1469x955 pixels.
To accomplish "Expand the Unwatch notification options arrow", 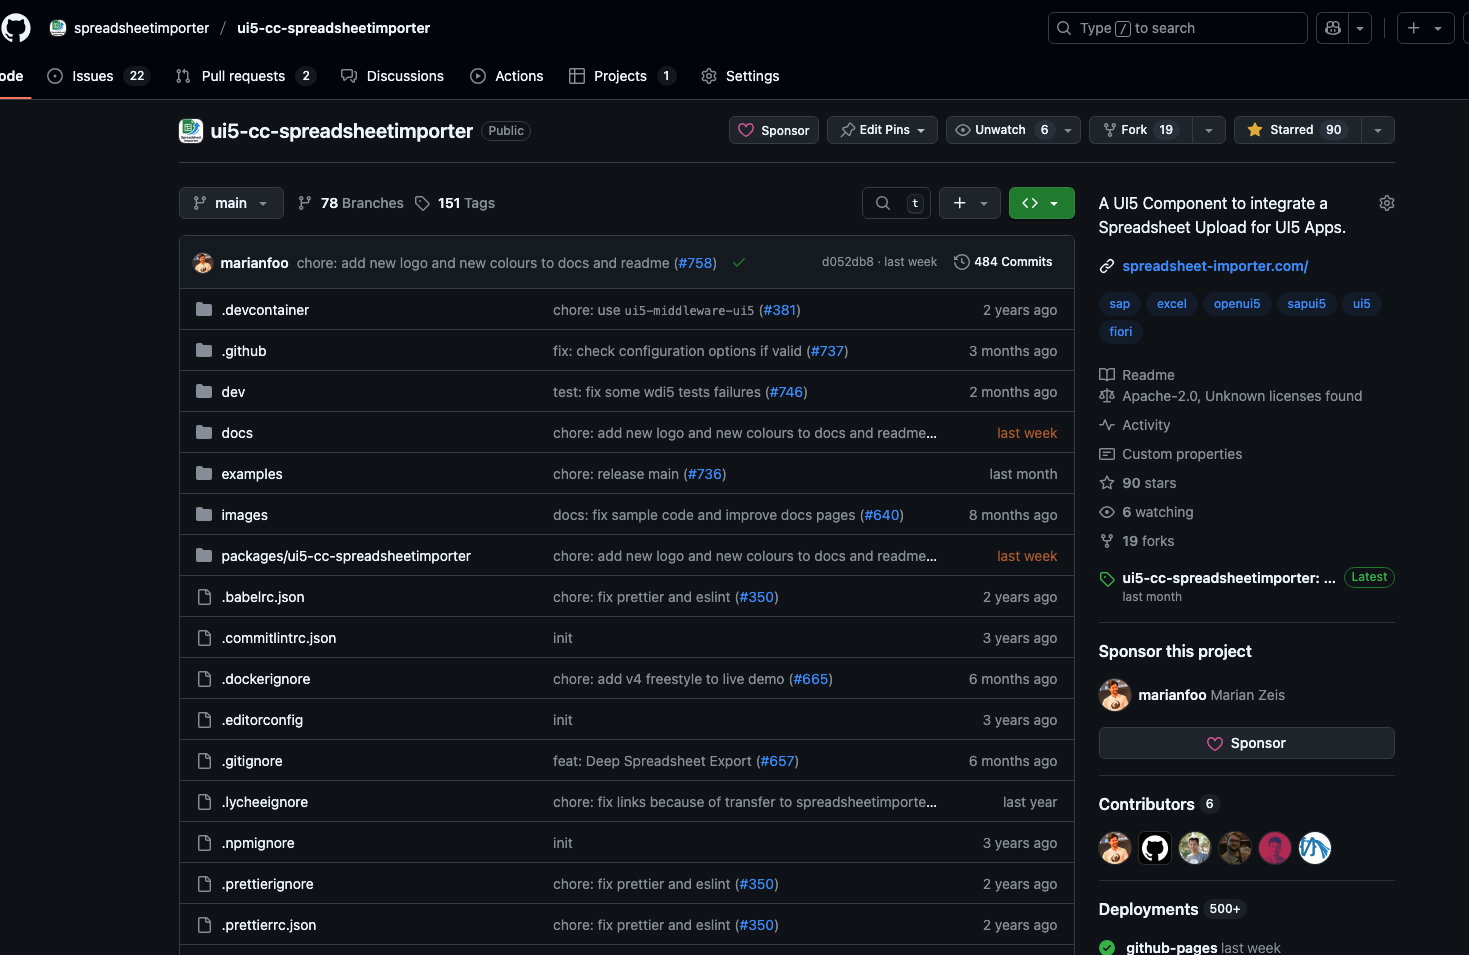I will click(x=1068, y=130).
